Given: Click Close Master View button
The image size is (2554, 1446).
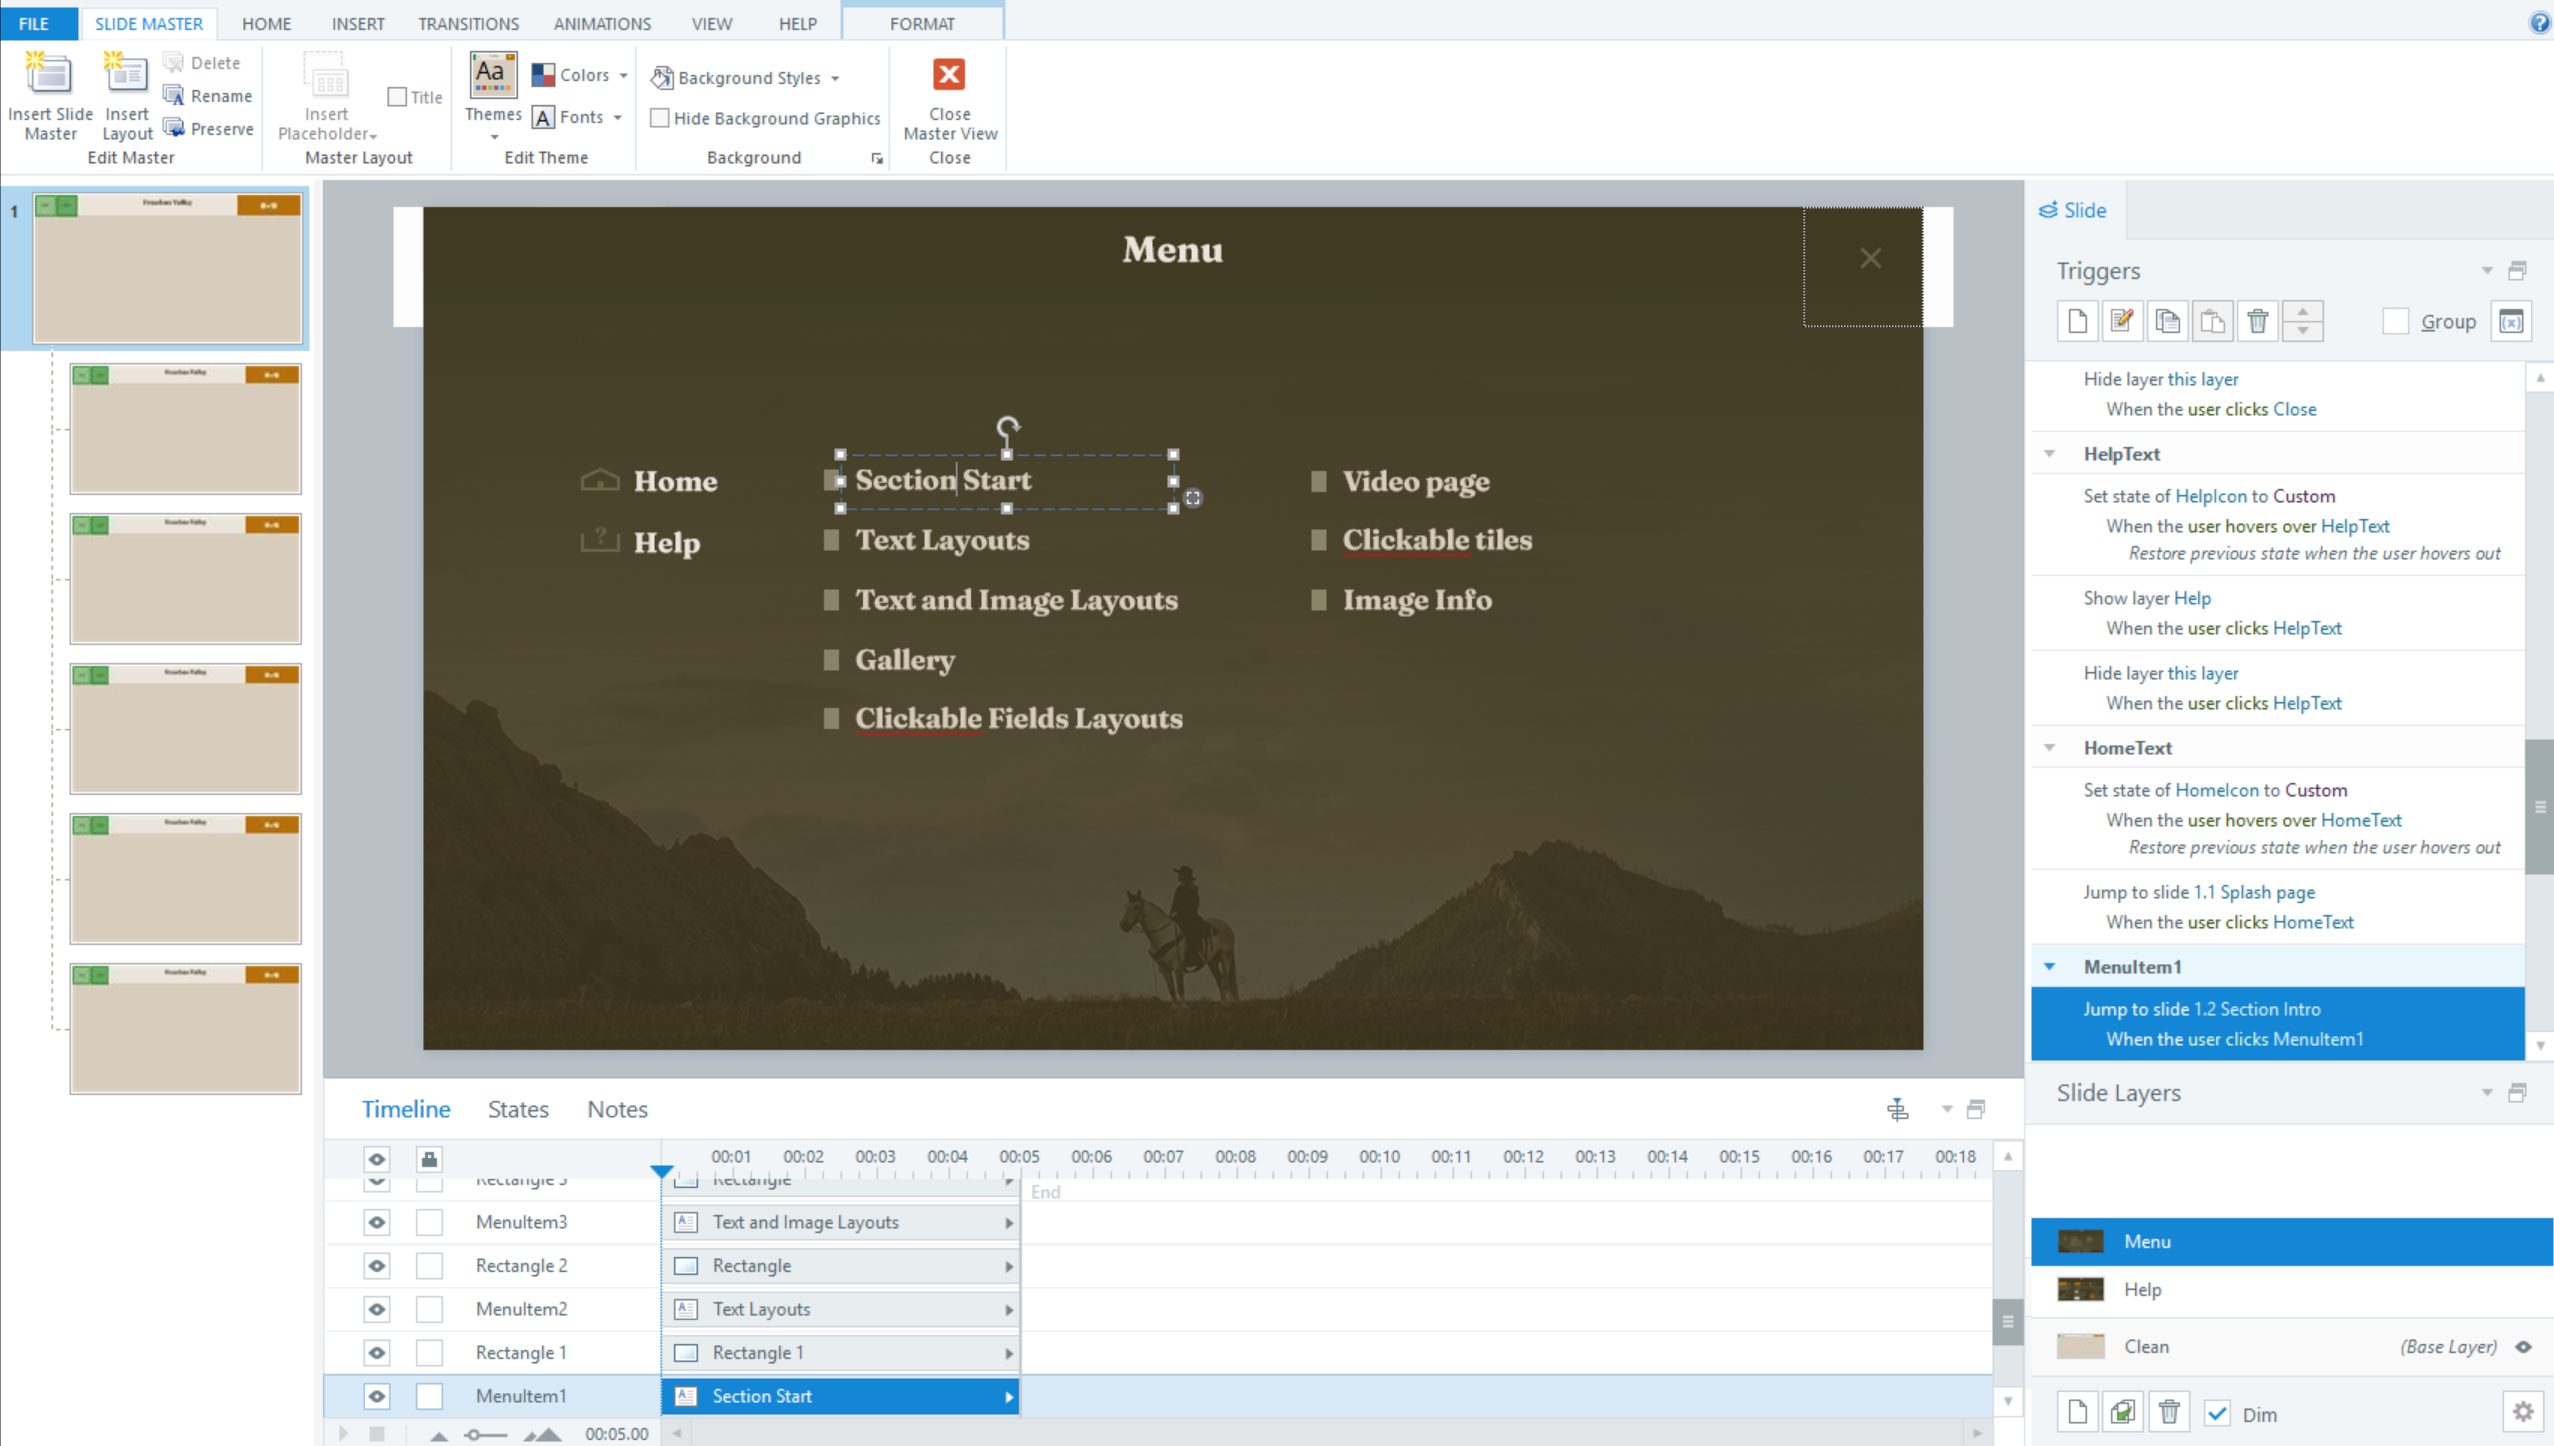Looking at the screenshot, I should point(949,98).
